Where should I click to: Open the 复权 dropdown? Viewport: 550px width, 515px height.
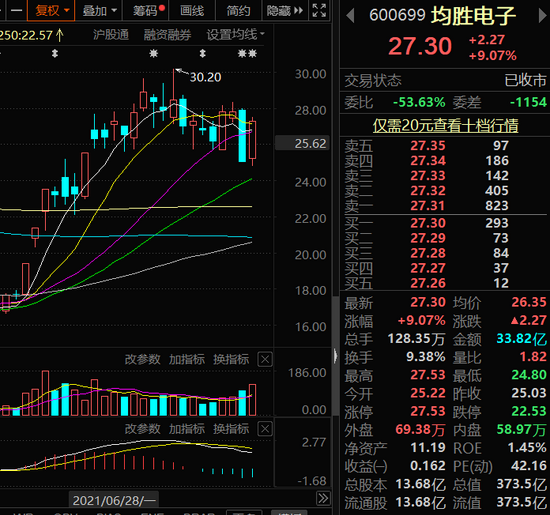point(51,11)
